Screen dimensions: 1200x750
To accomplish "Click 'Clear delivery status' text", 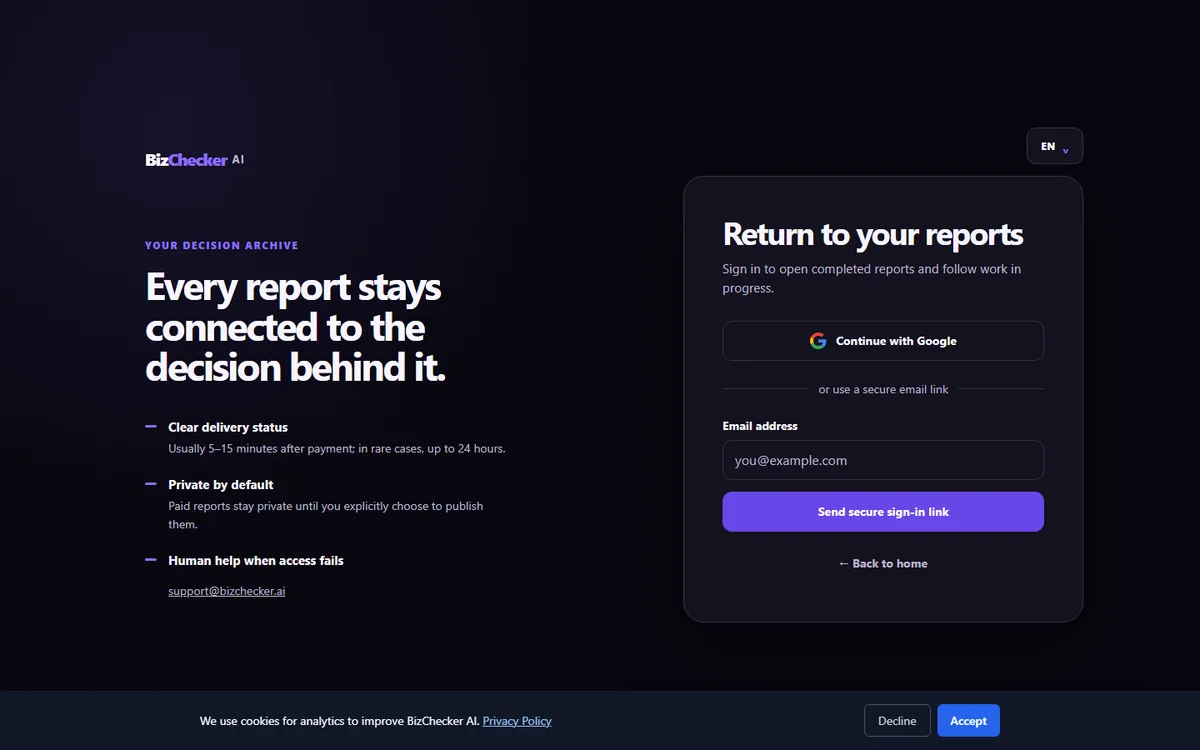I will click(x=228, y=427).
